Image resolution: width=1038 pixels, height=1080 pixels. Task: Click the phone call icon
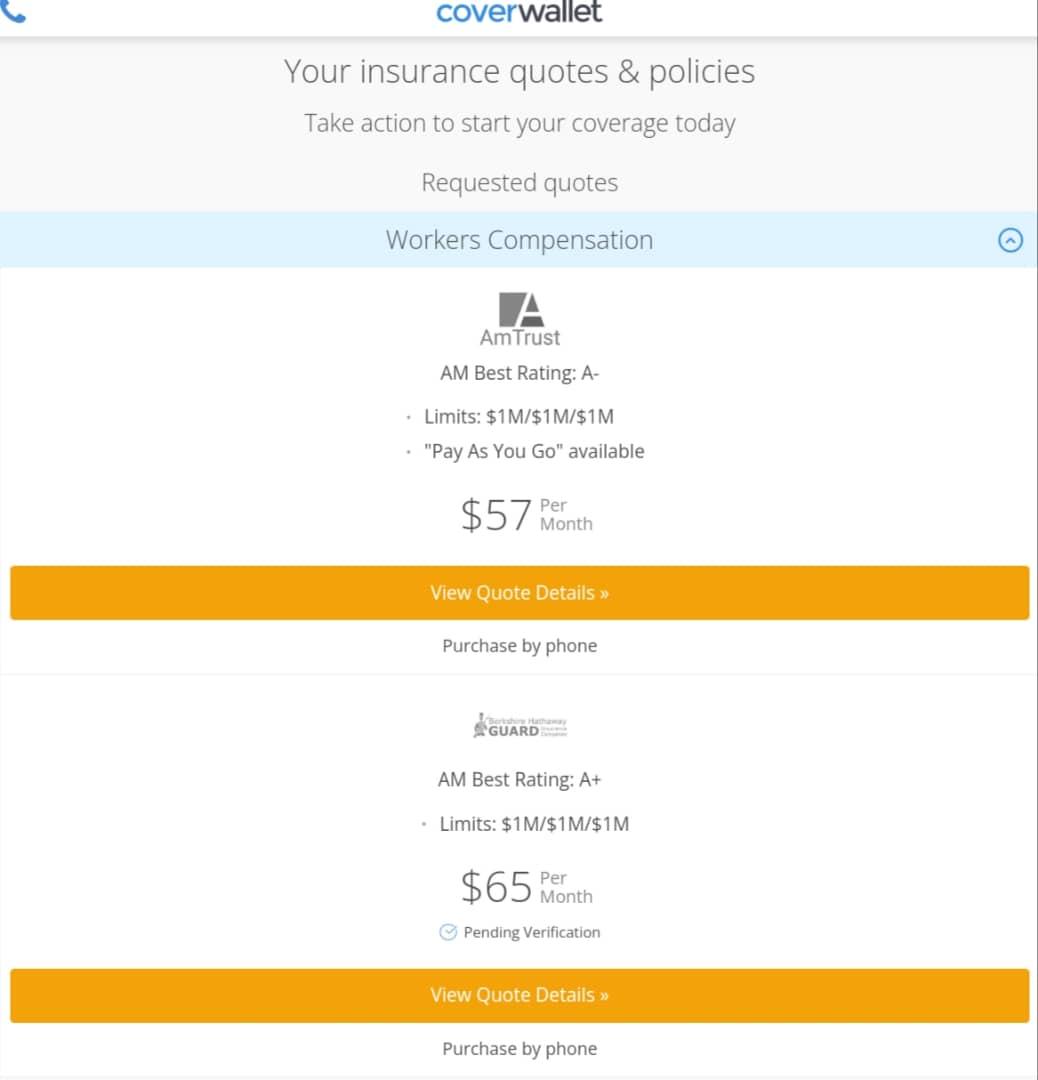point(14,11)
